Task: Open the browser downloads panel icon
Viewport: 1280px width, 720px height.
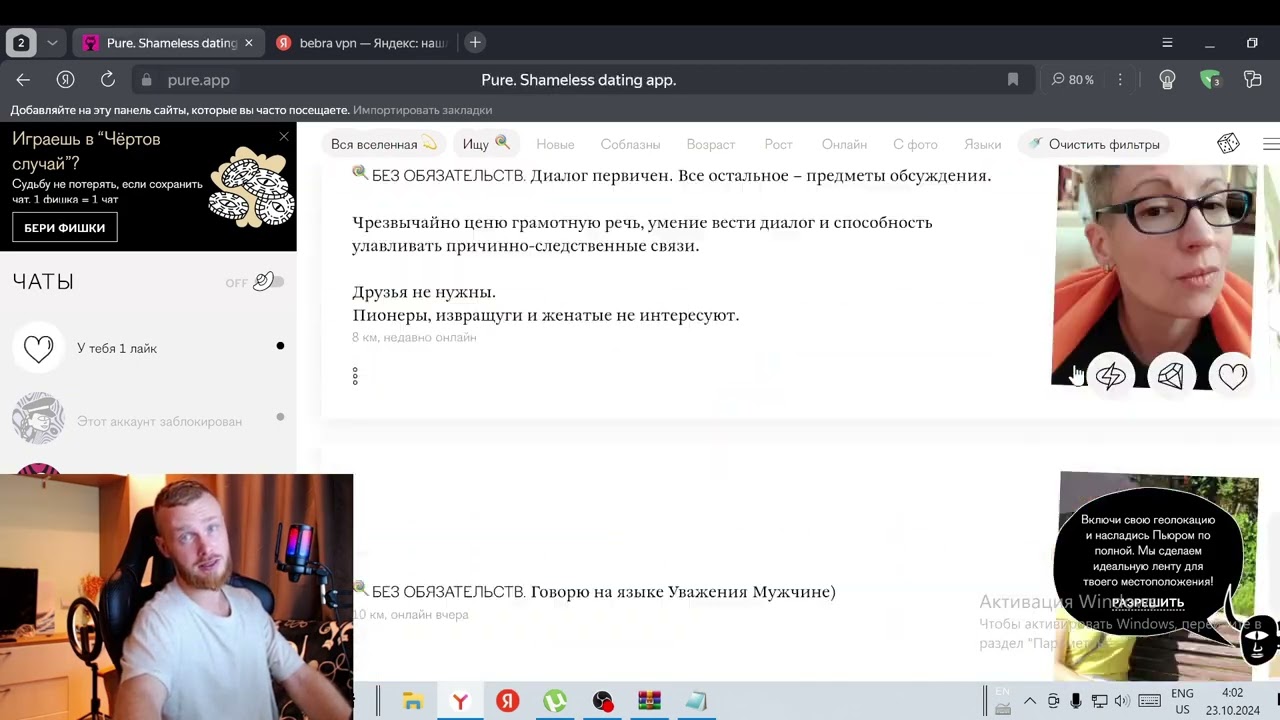Action: 1252,80
